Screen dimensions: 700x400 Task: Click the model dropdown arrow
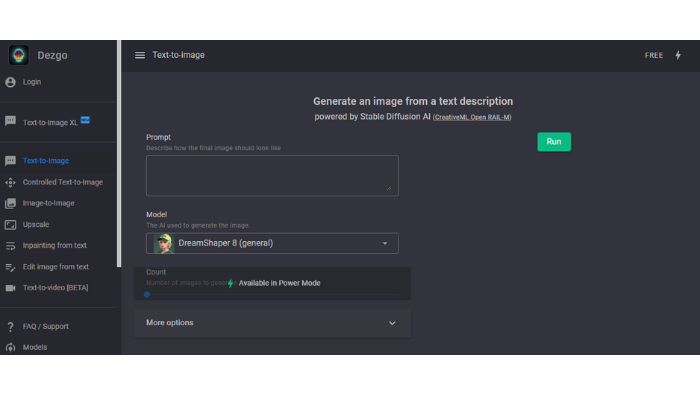tap(385, 243)
